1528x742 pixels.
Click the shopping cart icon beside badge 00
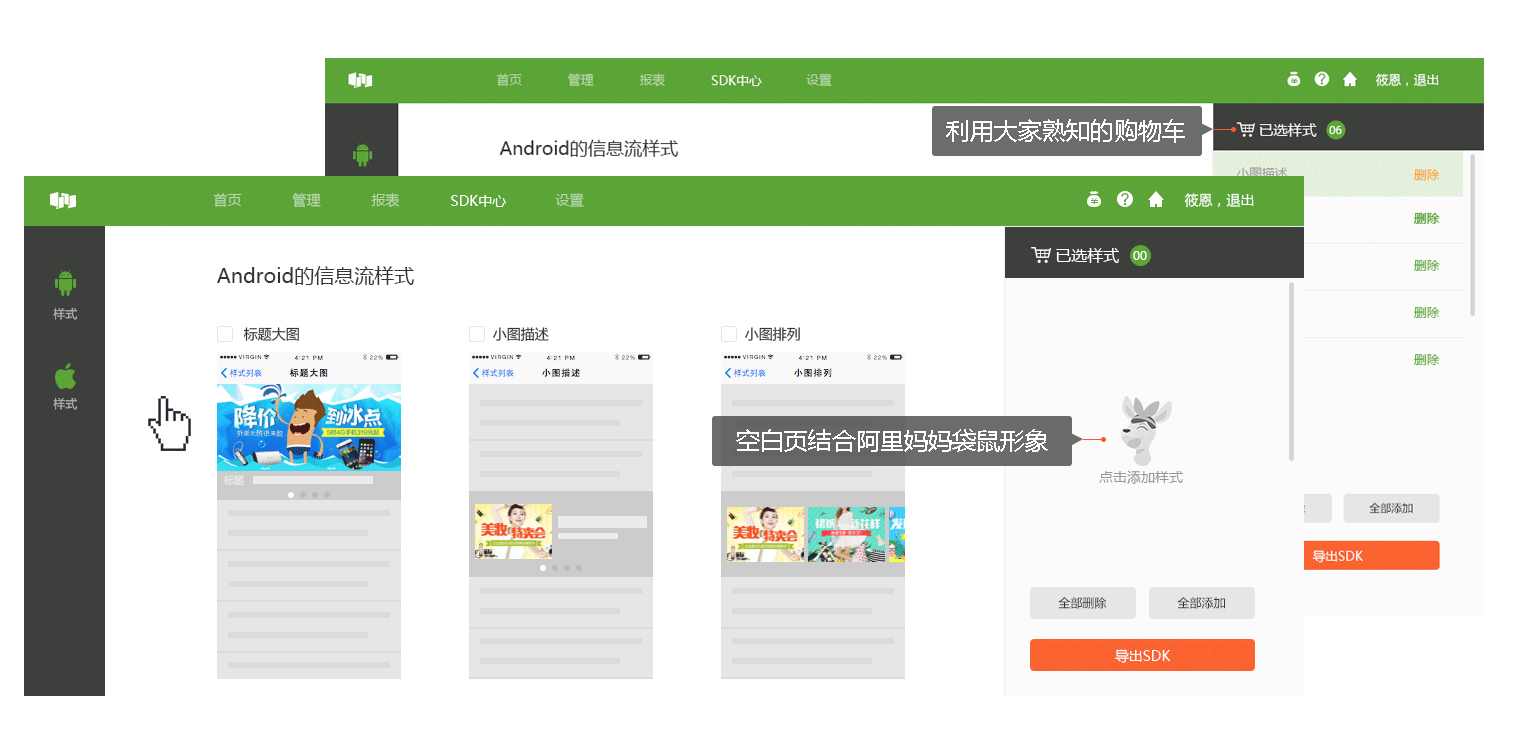(1041, 255)
